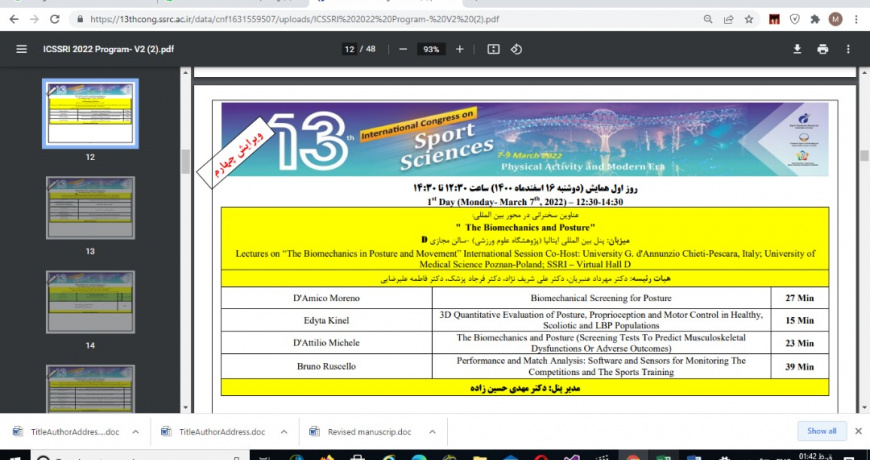Open the Extensions puzzle menu

tap(815, 19)
